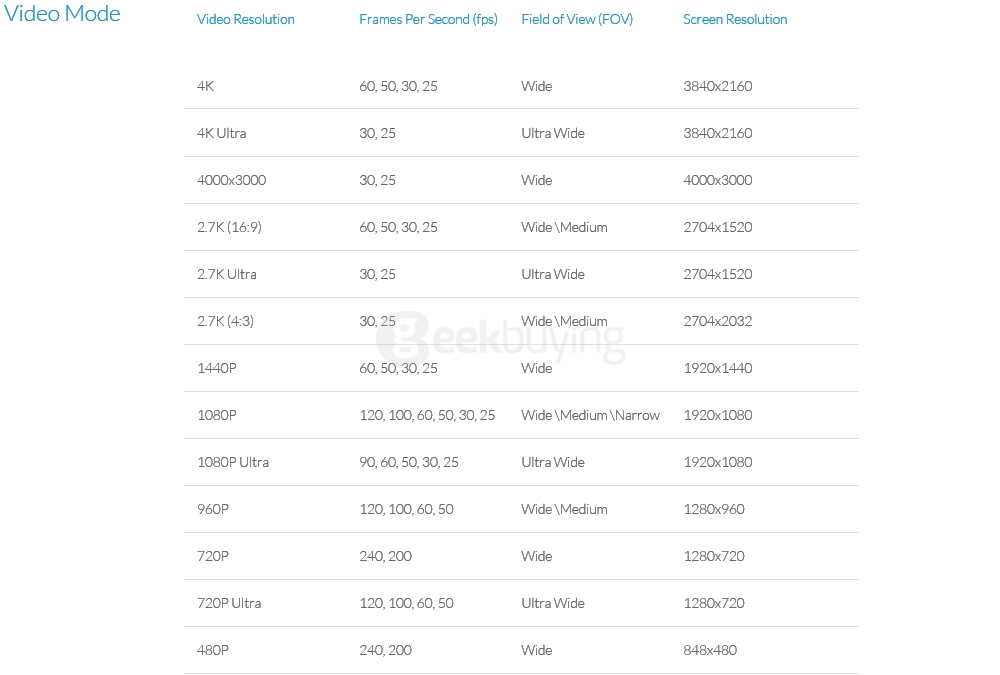
Task: Select the 720P Ultra row label
Action: click(x=229, y=603)
